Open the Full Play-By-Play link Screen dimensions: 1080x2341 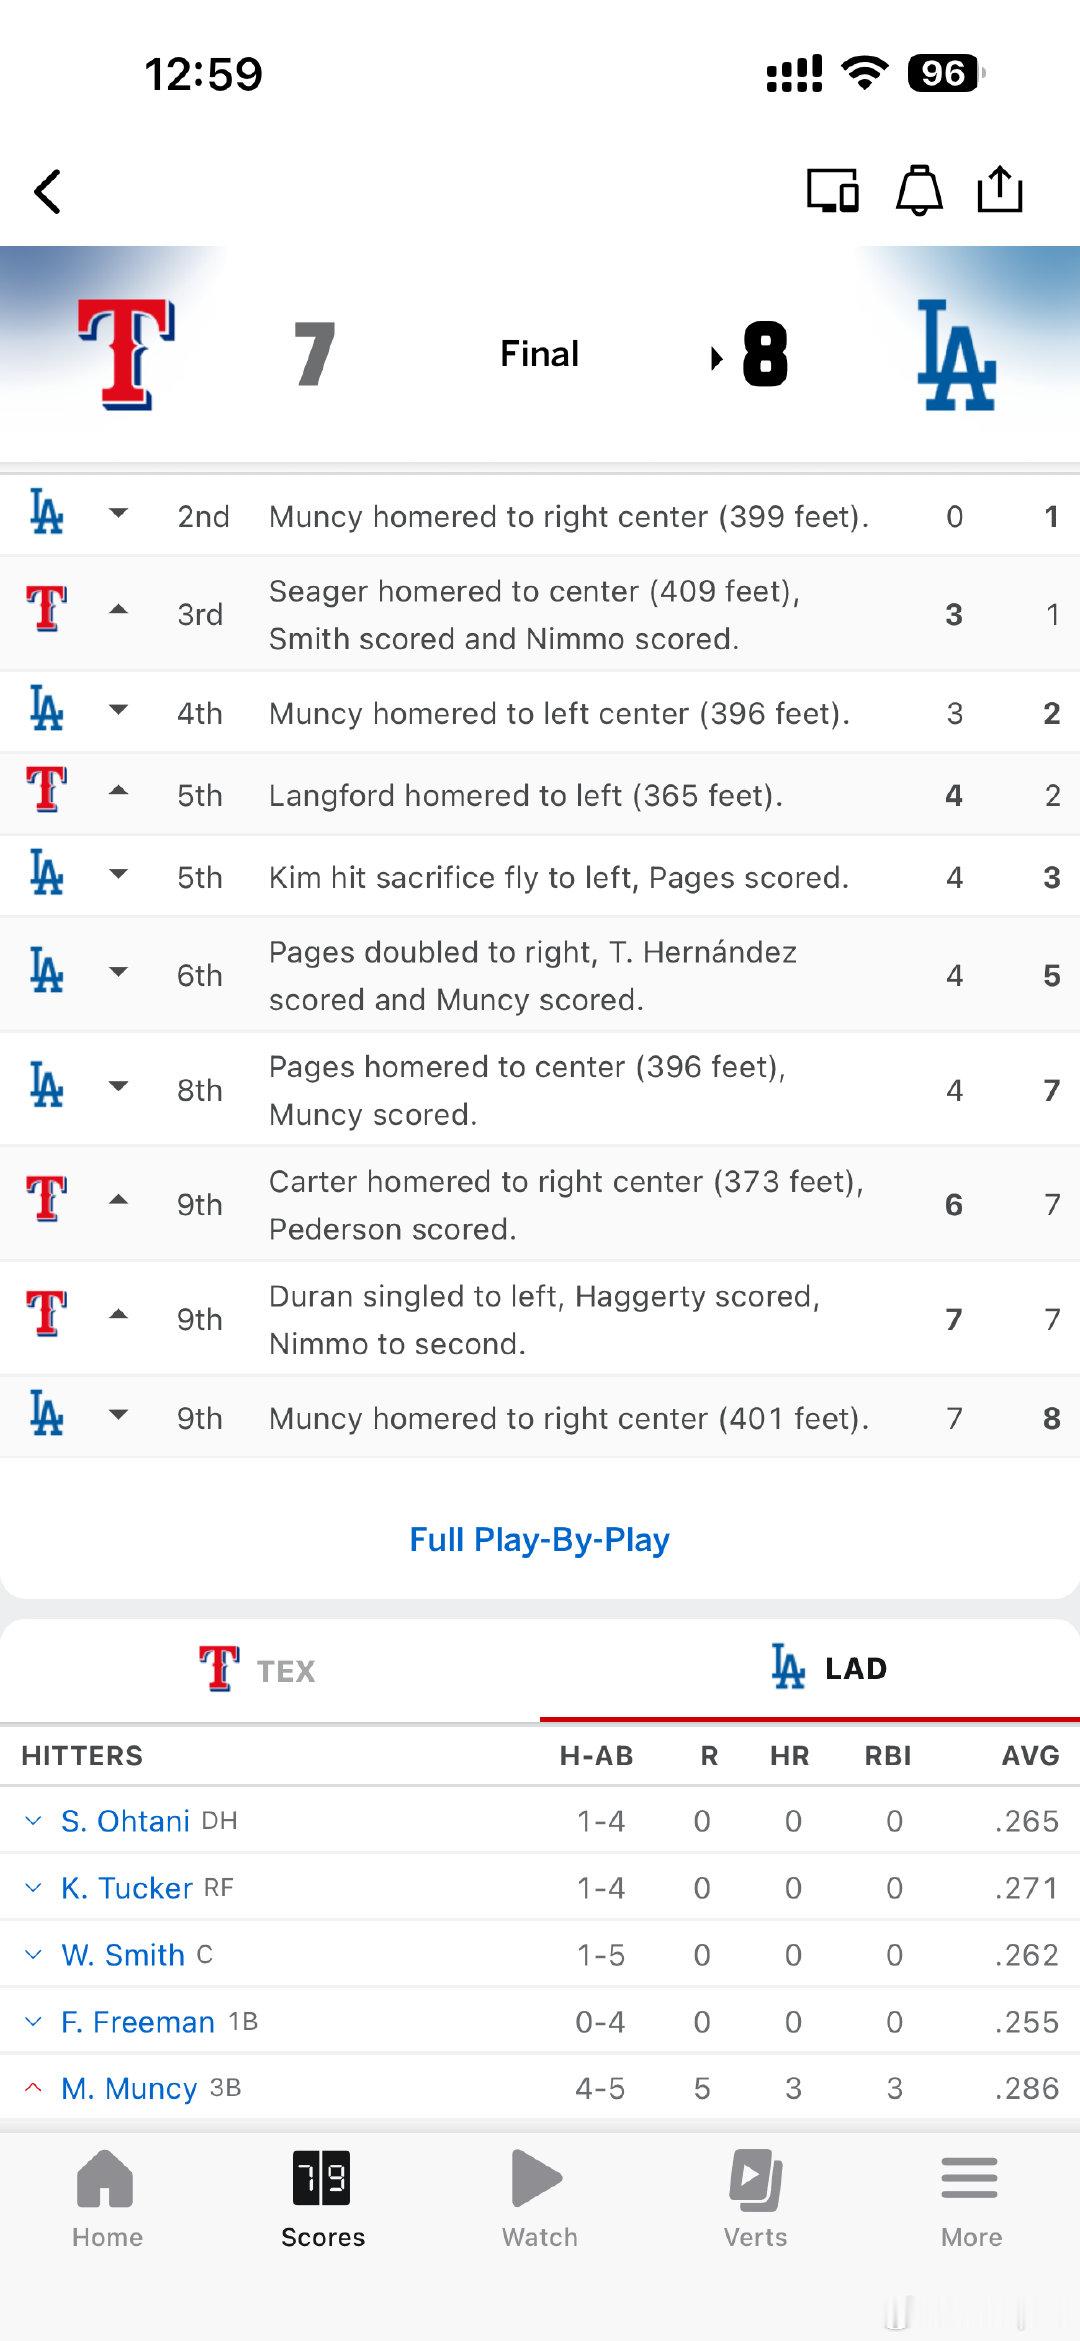pyautogui.click(x=539, y=1540)
